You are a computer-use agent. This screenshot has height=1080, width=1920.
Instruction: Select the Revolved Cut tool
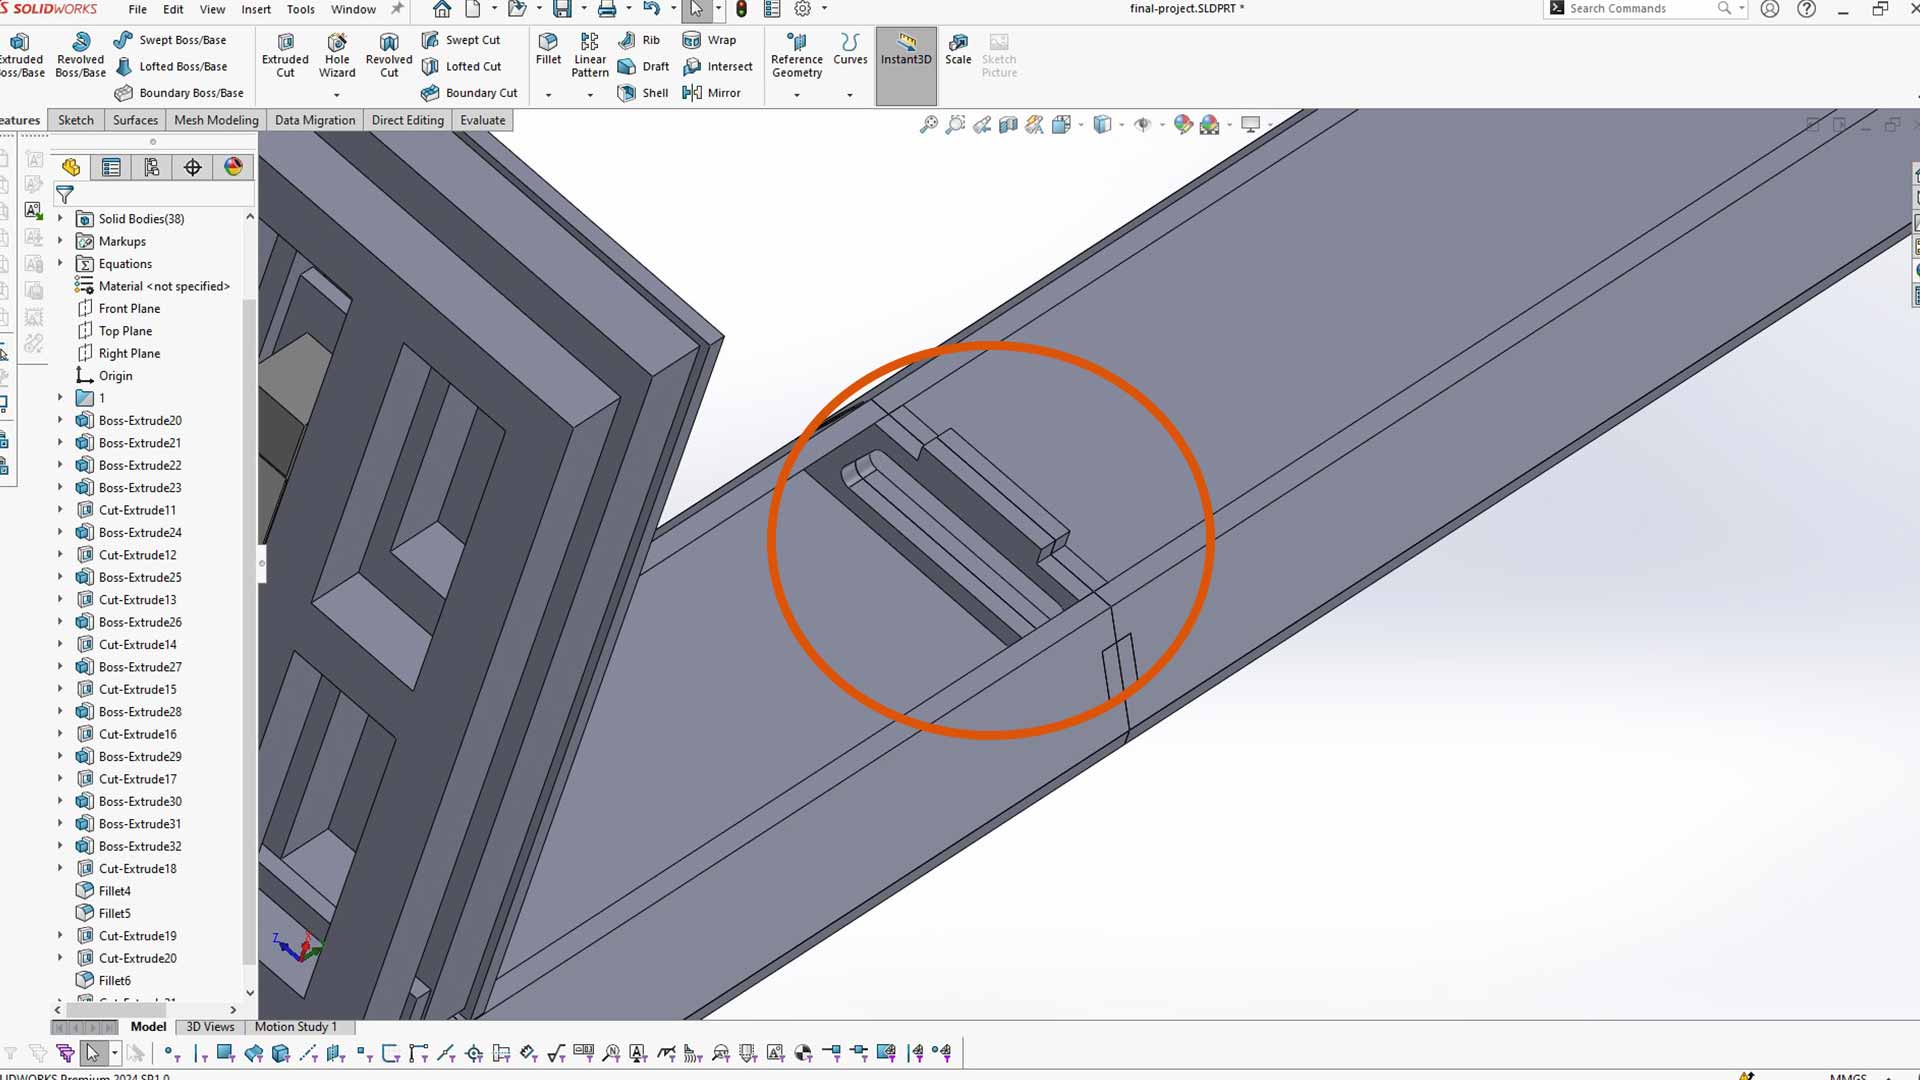389,55
